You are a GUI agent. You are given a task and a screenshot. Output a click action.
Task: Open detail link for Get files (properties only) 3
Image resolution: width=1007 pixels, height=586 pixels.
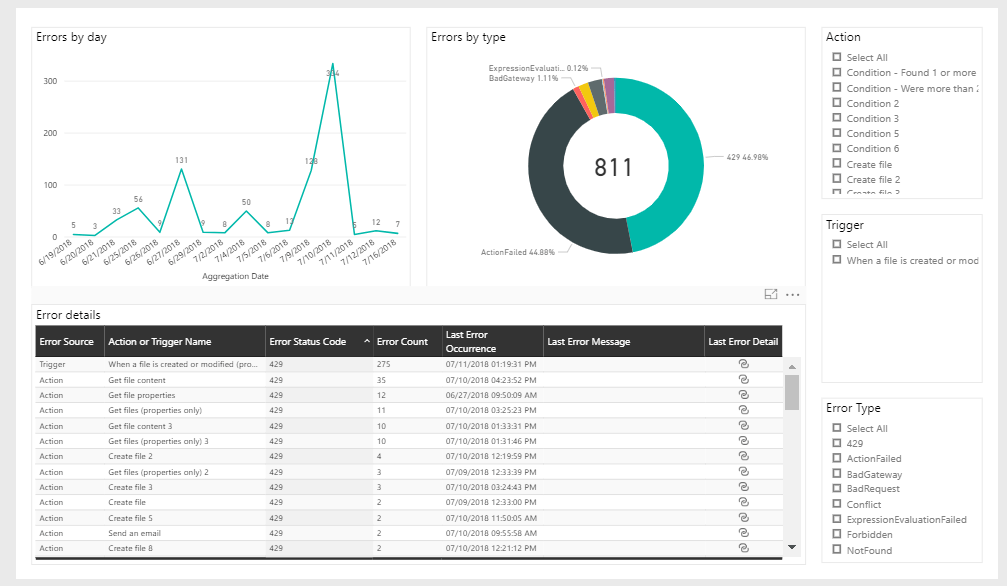point(744,441)
